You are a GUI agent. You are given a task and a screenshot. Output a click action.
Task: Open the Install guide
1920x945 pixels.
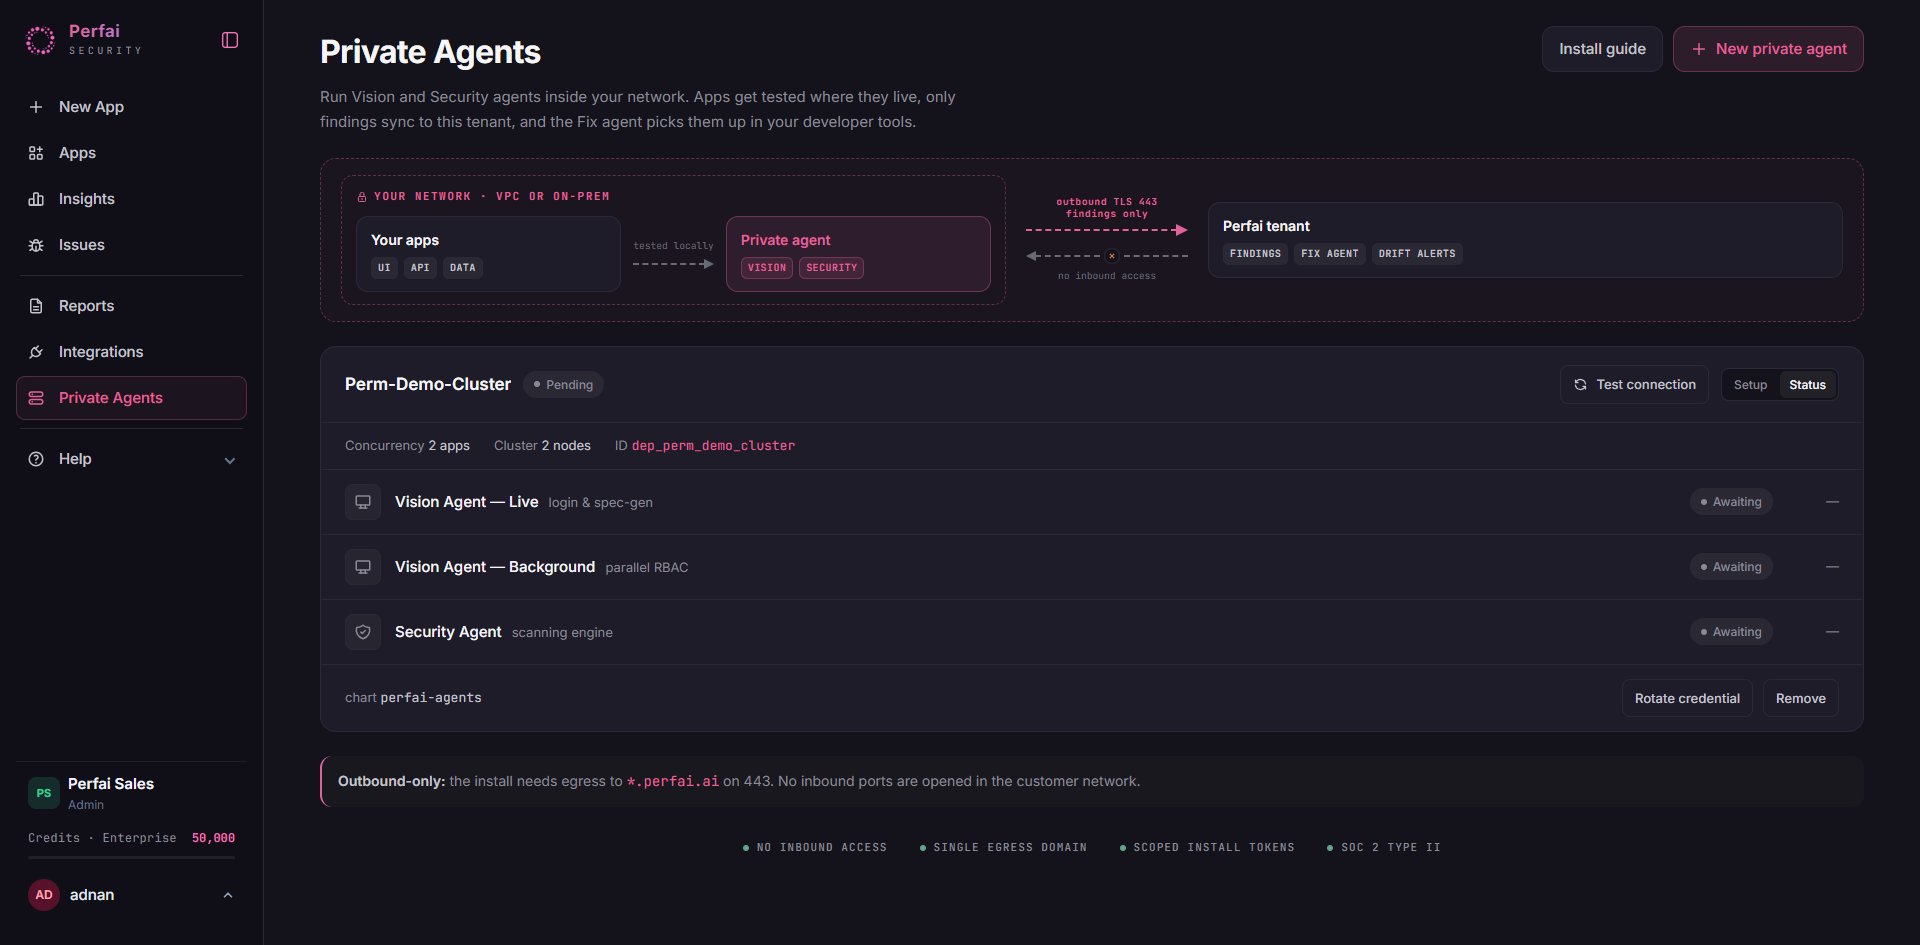(1602, 49)
